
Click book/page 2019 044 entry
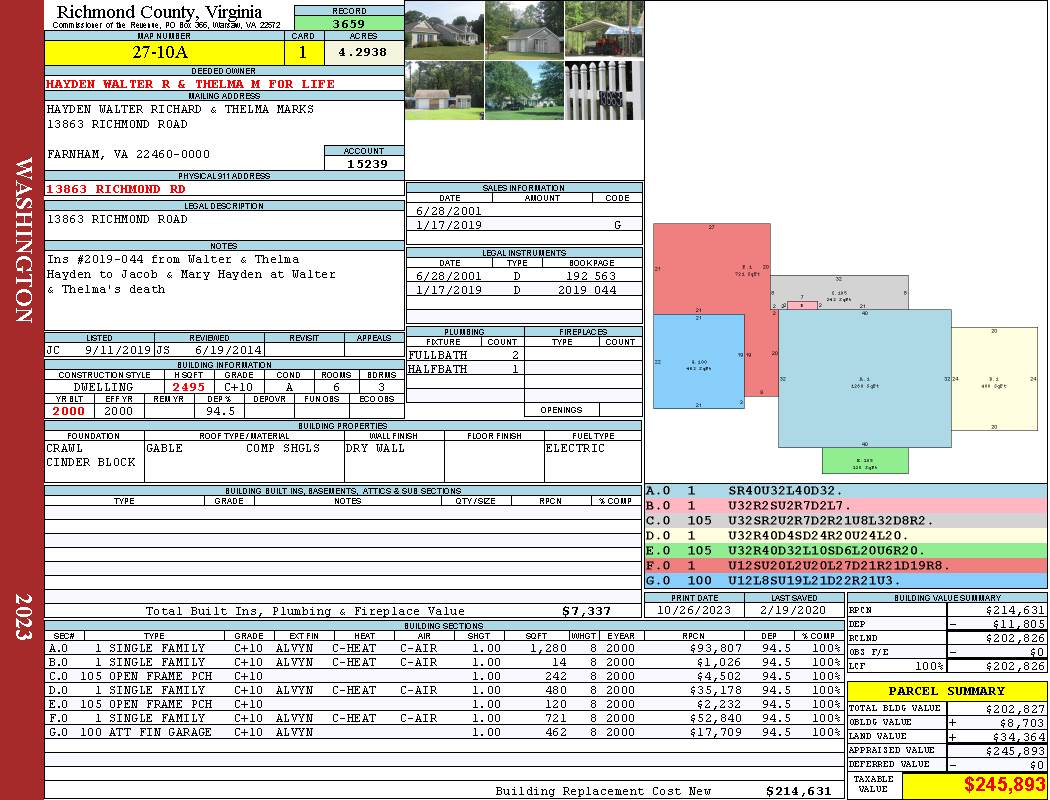click(x=587, y=290)
